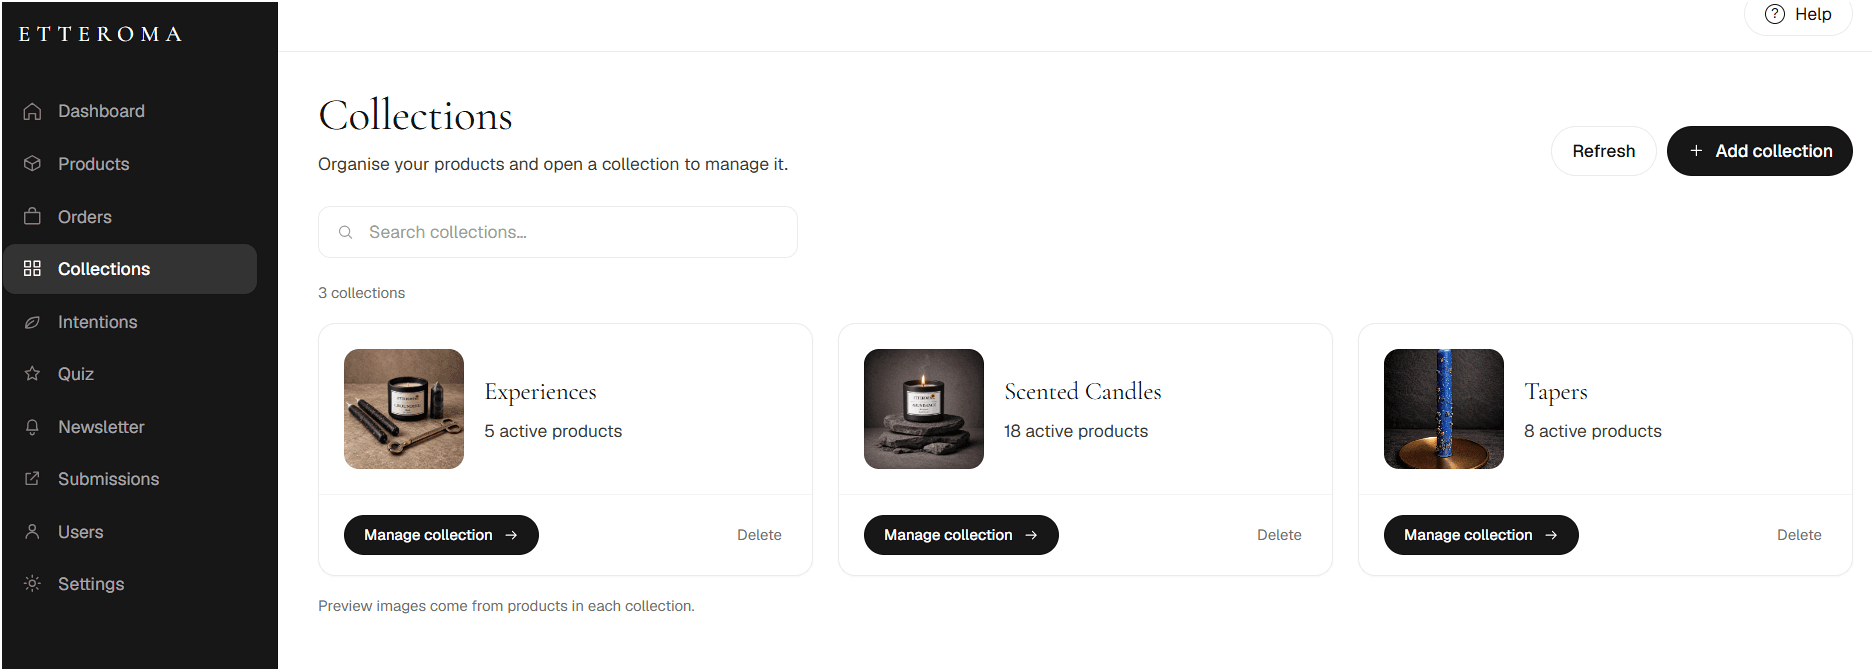Viewport: 1874px width, 671px height.
Task: Click the Dashboard home icon
Action: click(32, 111)
